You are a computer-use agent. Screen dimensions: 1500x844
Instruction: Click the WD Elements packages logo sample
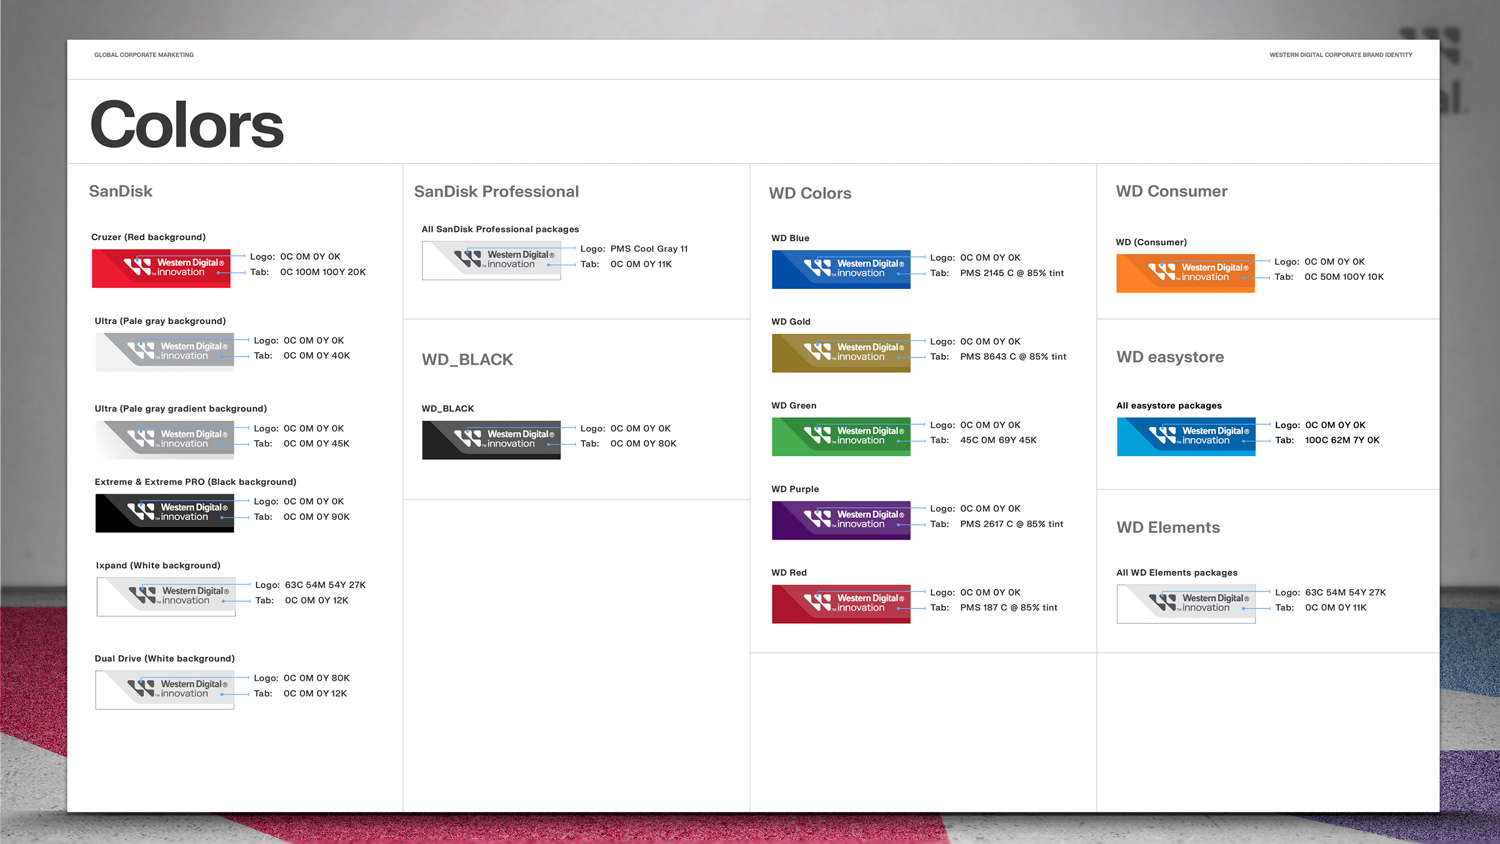point(1186,604)
